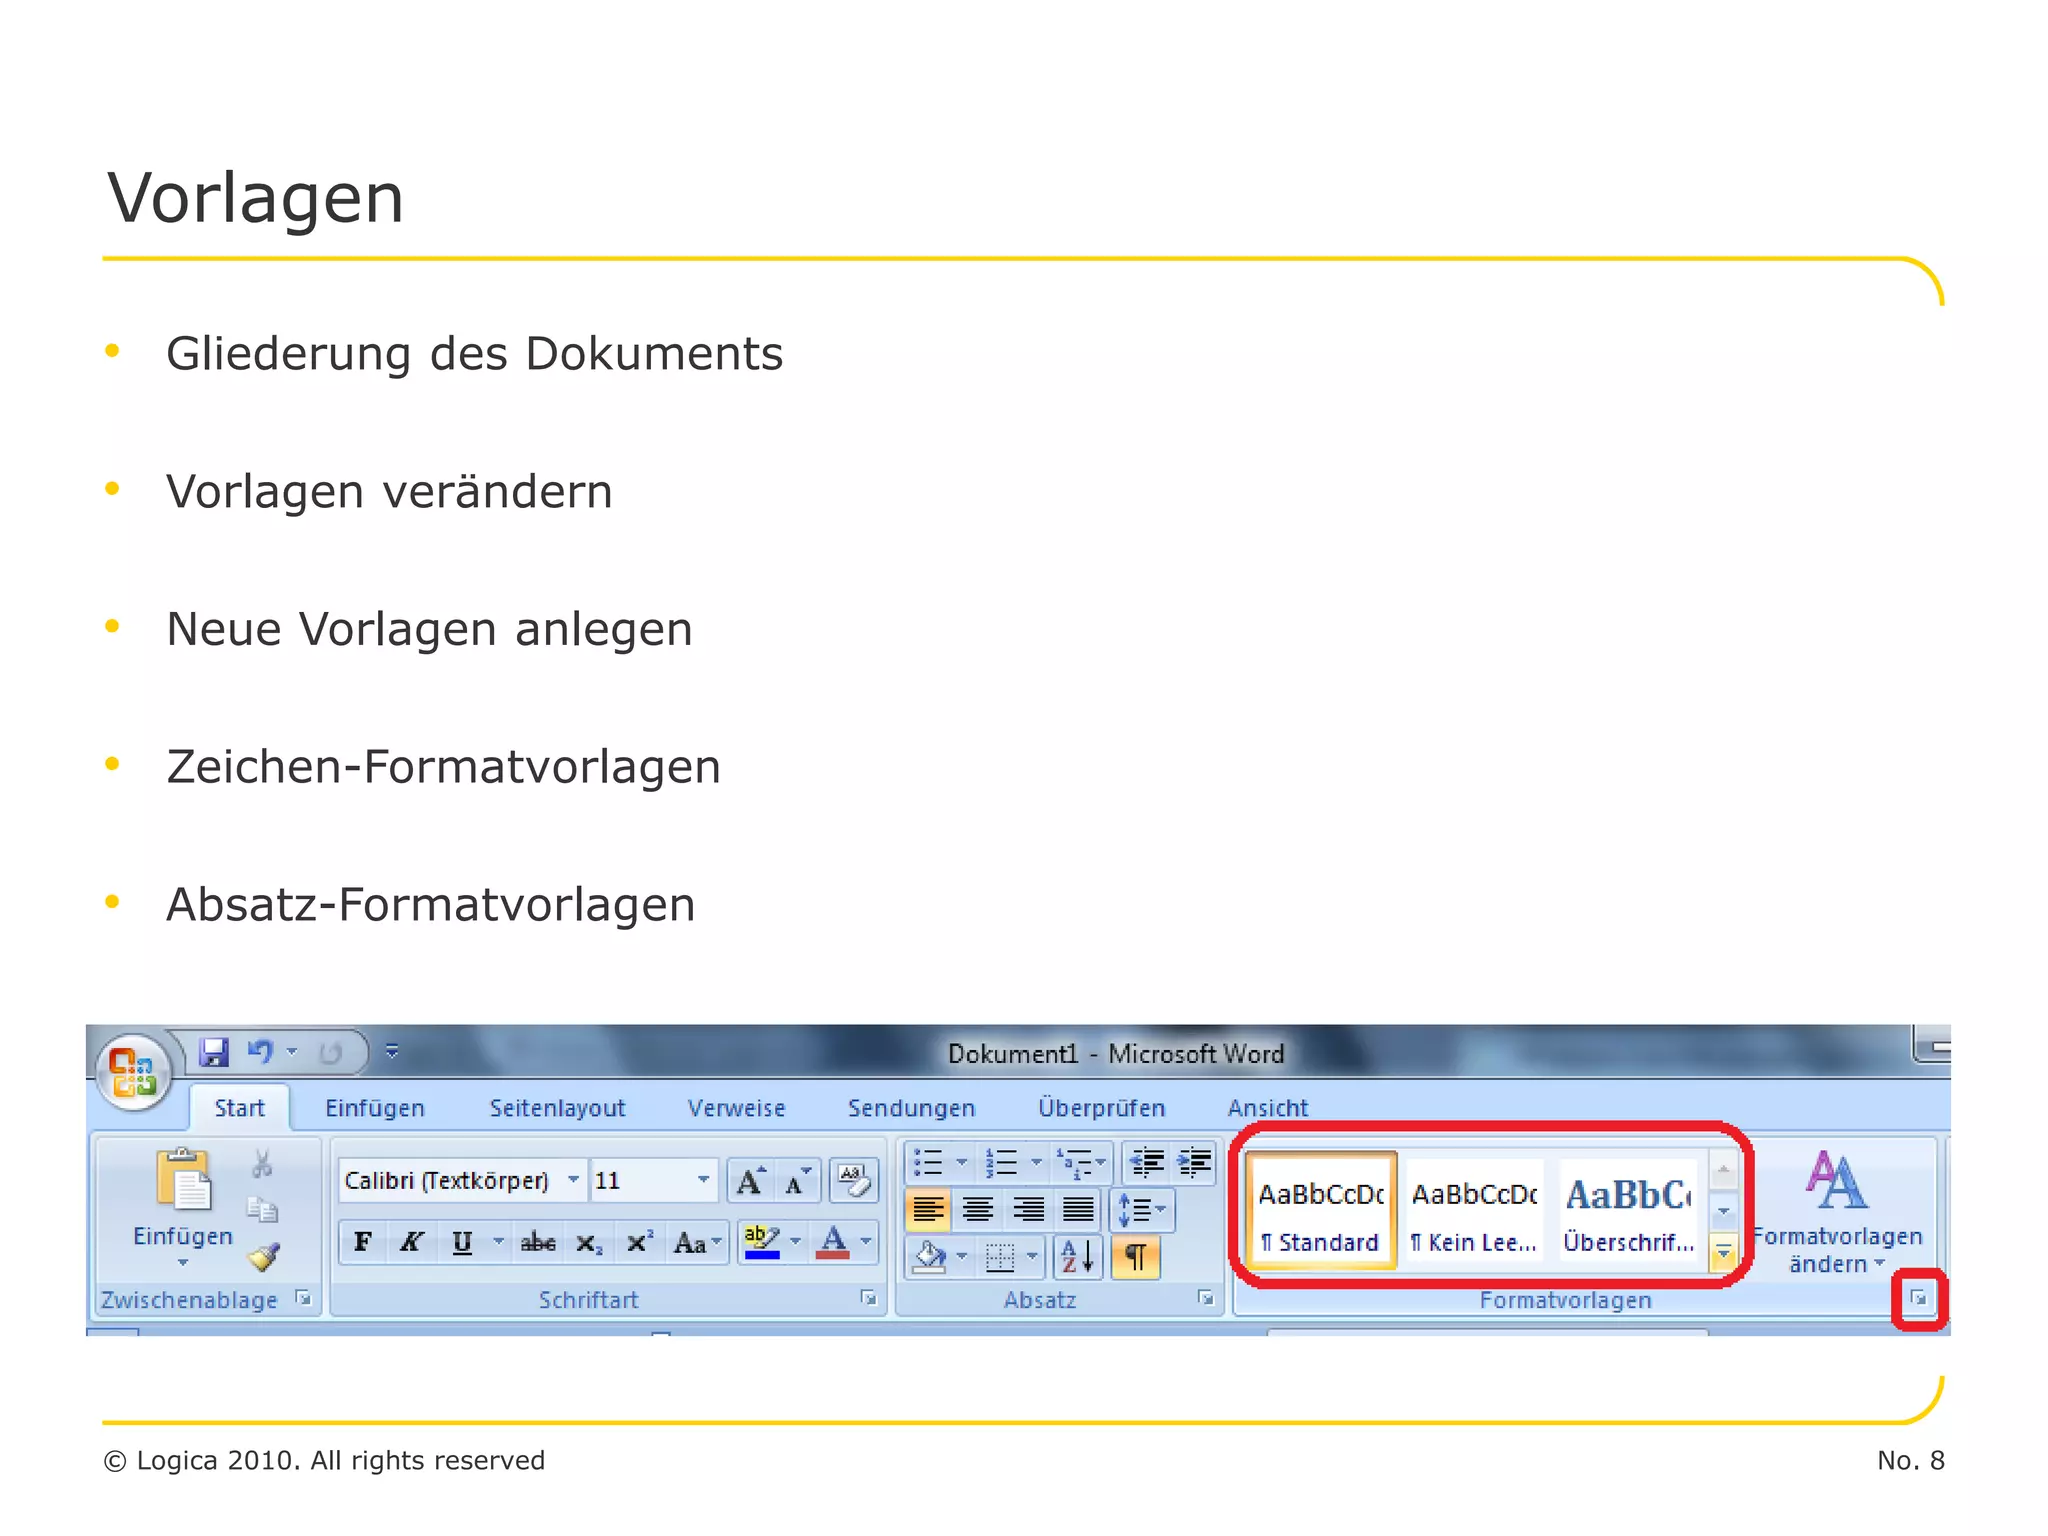Toggle the paragraph marks display button
The height and width of the screenshot is (1536, 2048).
point(1135,1257)
